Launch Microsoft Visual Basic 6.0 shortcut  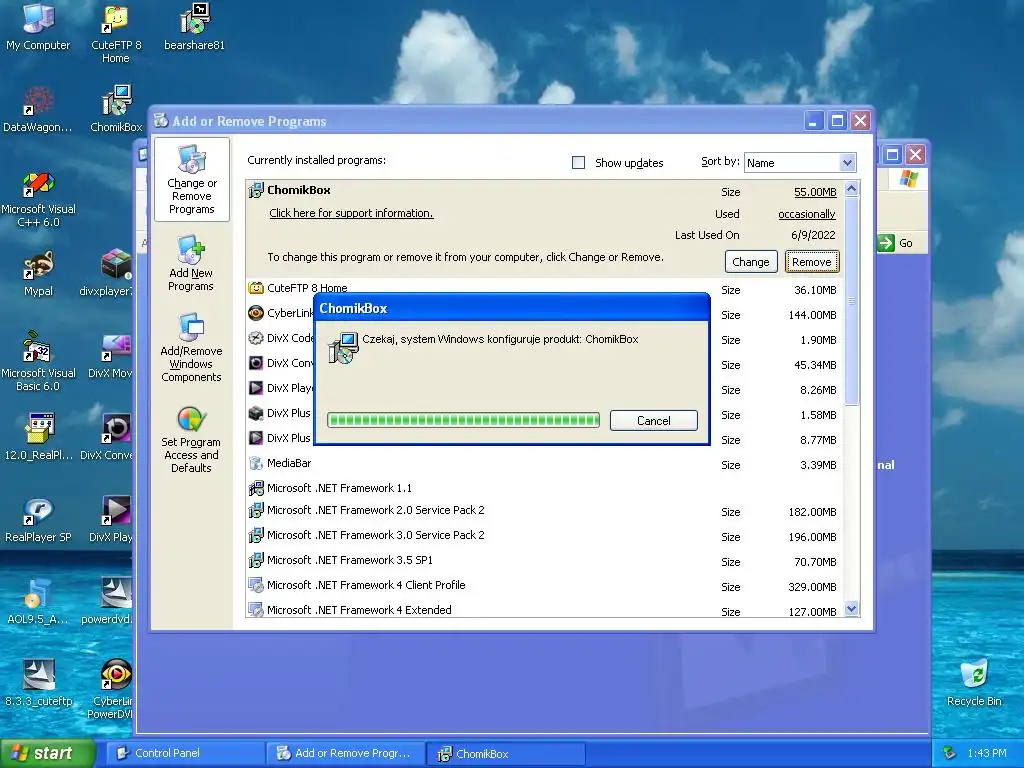tap(38, 362)
